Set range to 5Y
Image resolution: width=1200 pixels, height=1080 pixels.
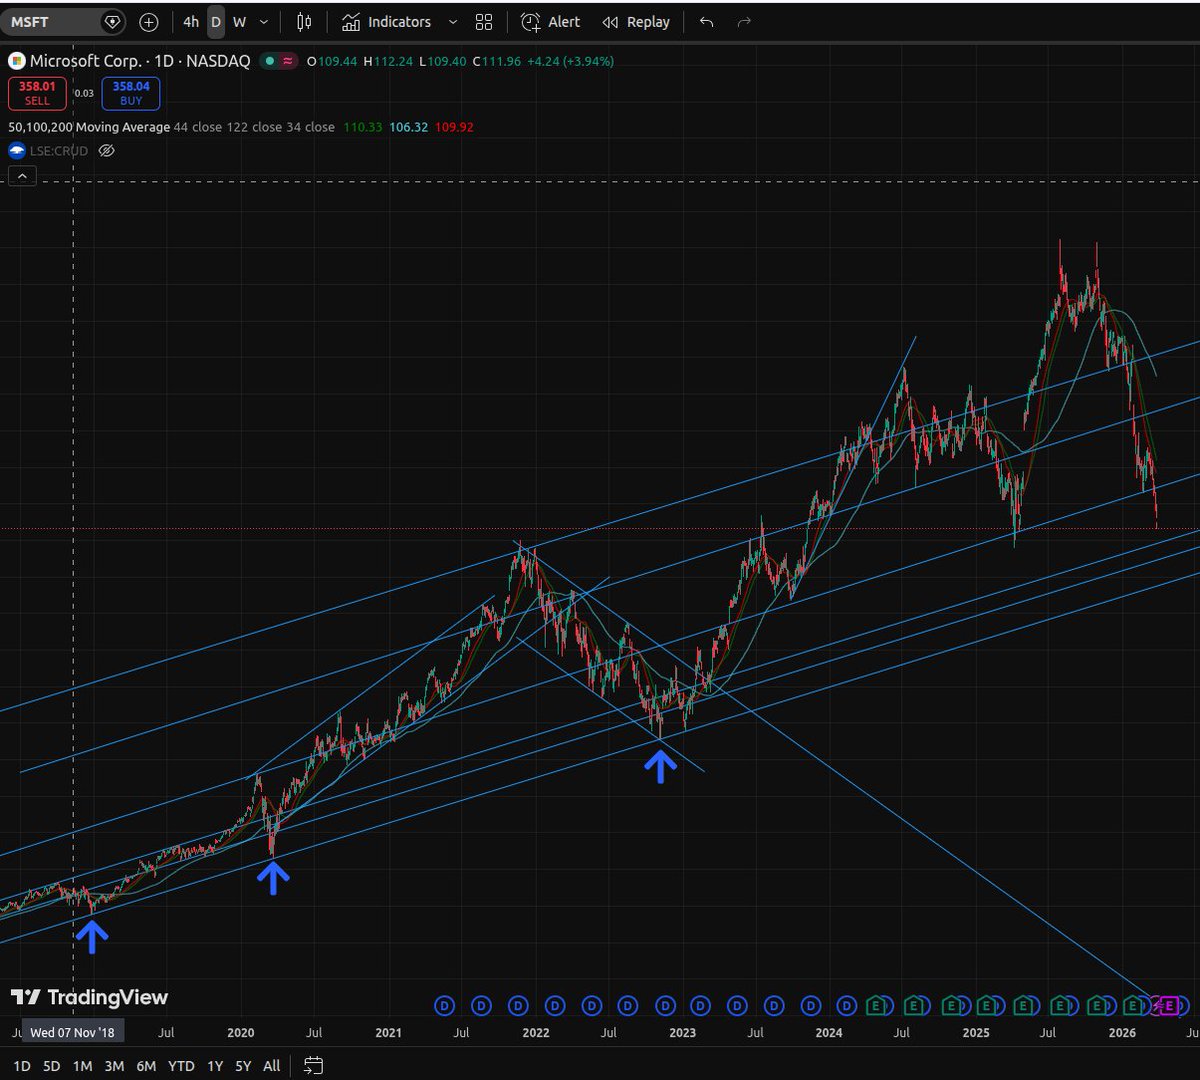click(x=243, y=1066)
